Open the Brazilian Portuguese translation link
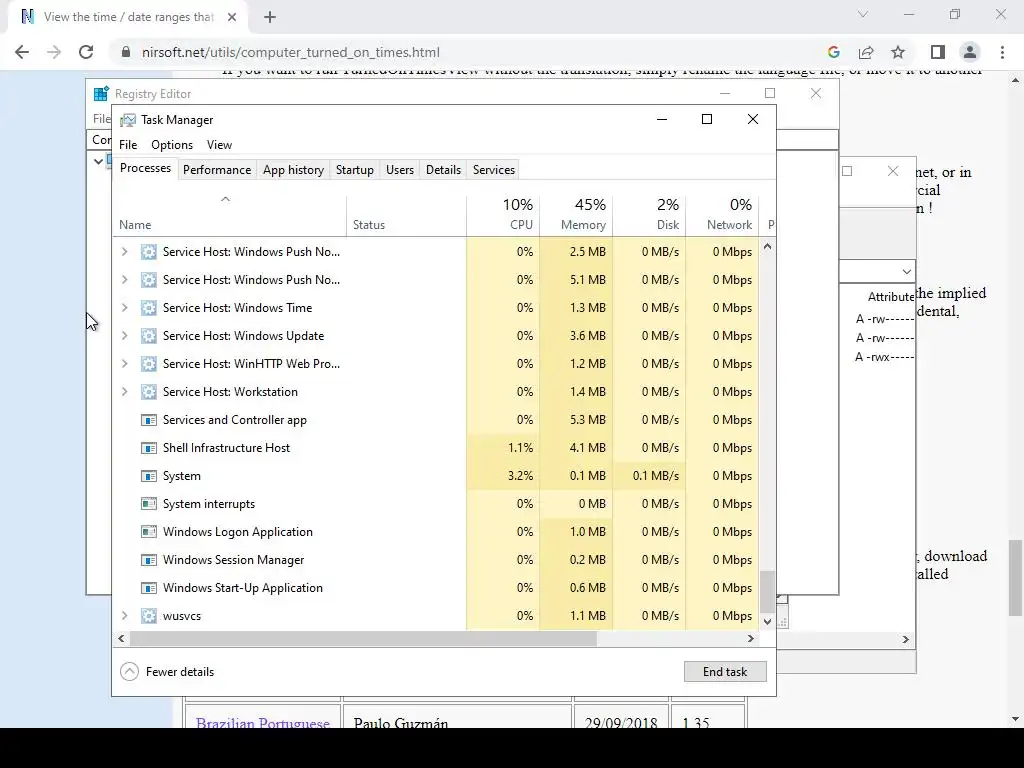Viewport: 1024px width, 768px height. coord(263,722)
